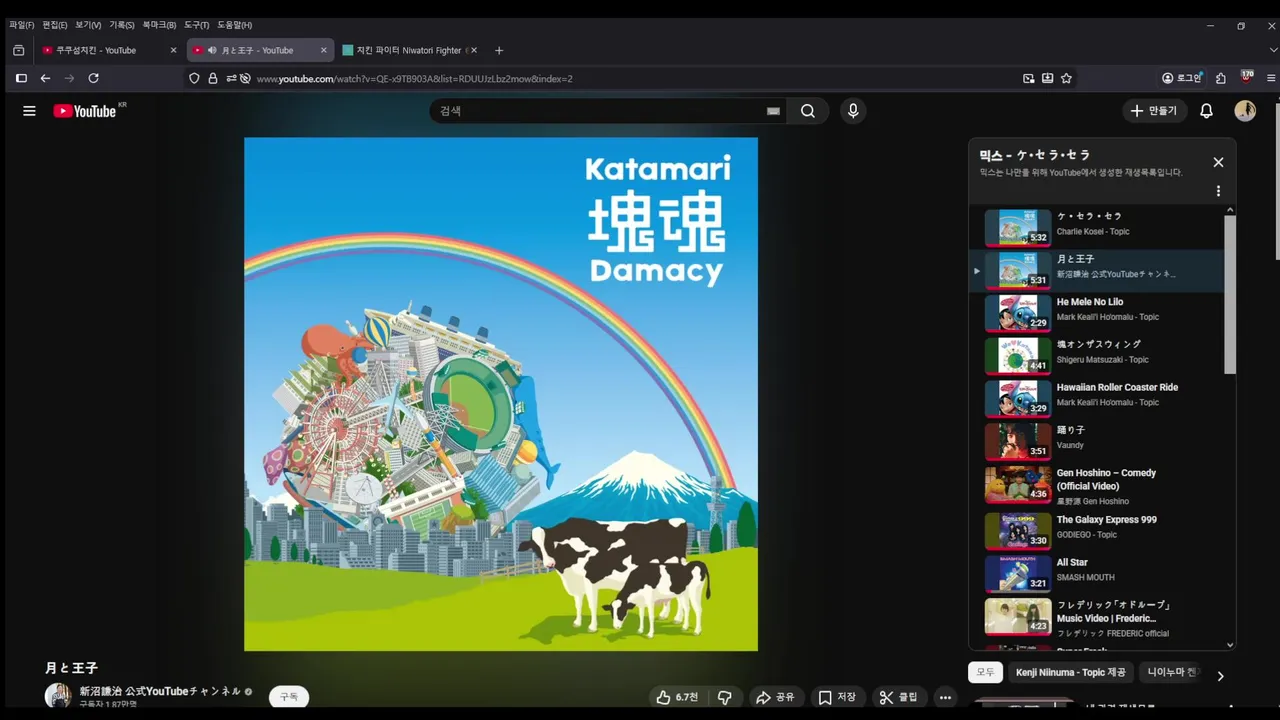List all tabs dropdown chevron

pos(1272,50)
